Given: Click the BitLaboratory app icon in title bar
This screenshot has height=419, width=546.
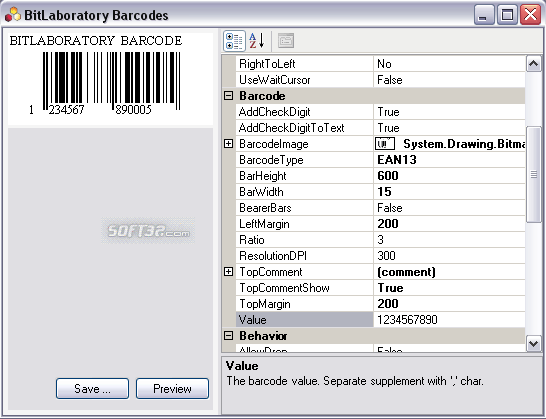Looking at the screenshot, I should [x=13, y=15].
